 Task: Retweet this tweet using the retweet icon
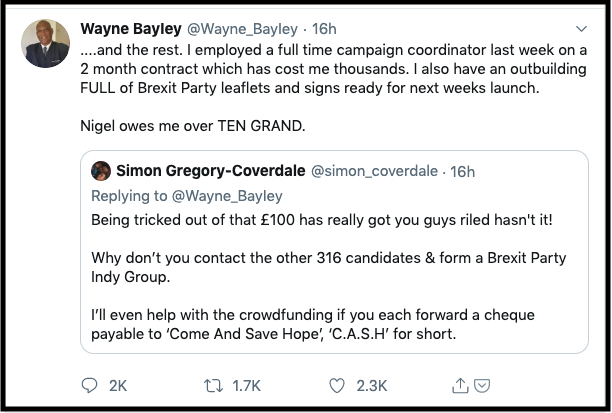point(213,384)
